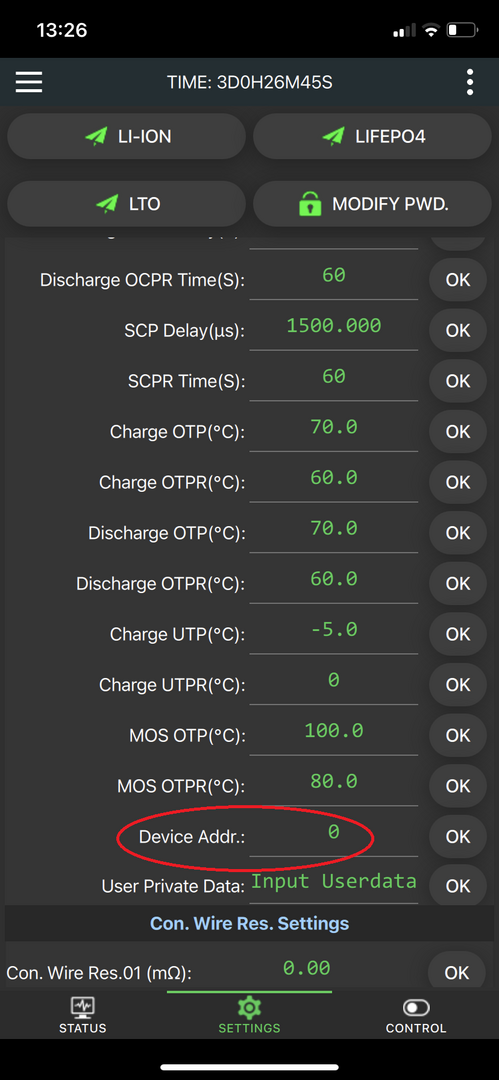The image size is (499, 1080).
Task: Click OK for Charge OTP(°C)
Action: point(458,432)
